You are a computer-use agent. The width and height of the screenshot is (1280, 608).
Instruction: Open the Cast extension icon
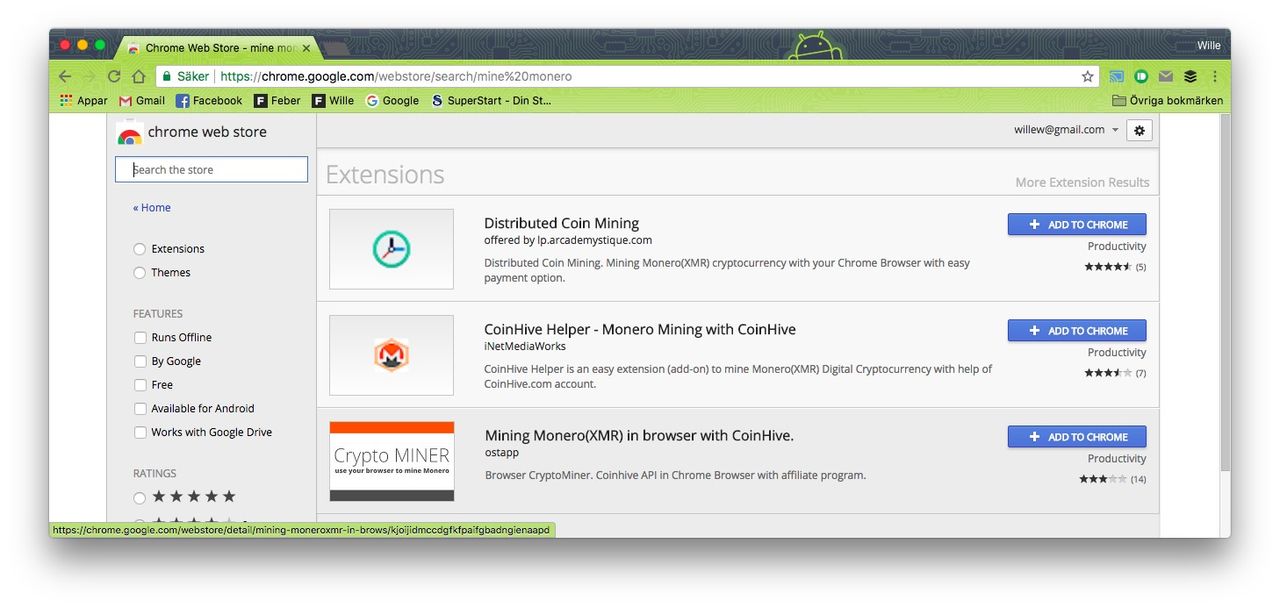coord(1116,77)
